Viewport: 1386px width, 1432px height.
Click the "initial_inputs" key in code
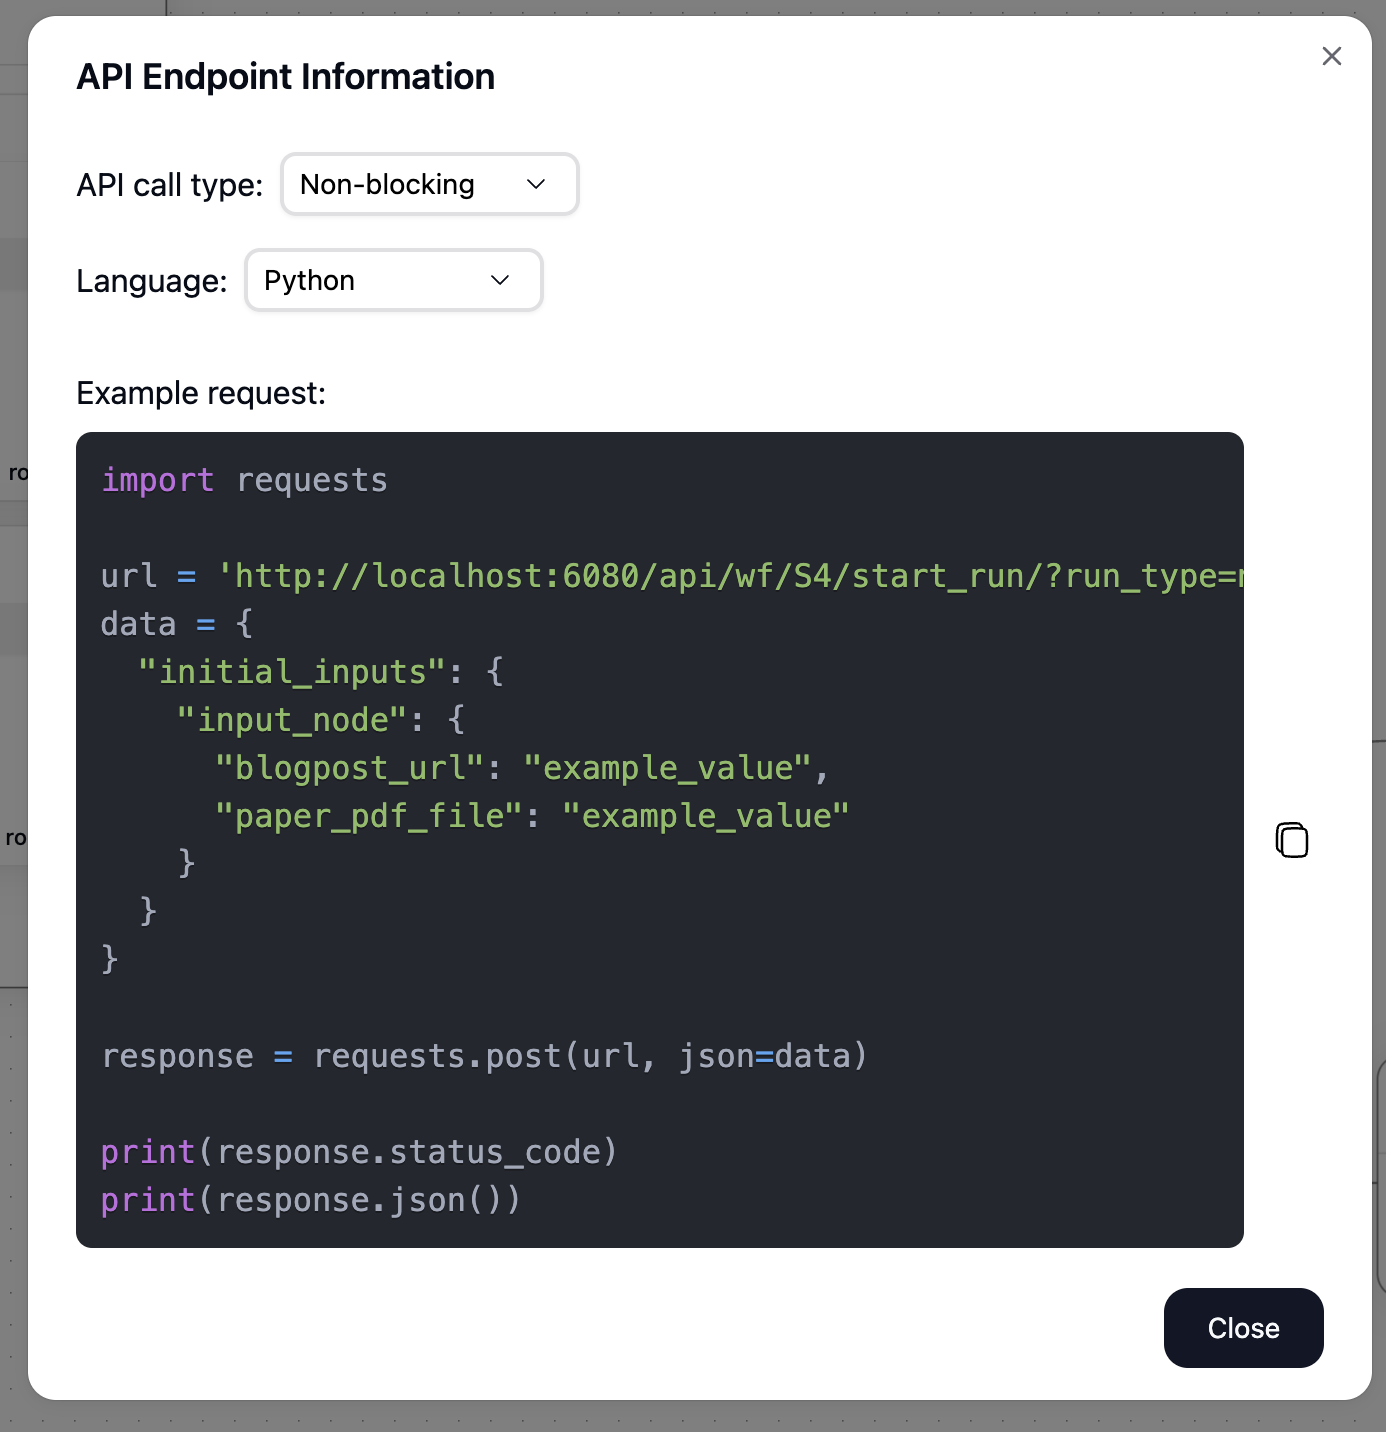pos(291,672)
